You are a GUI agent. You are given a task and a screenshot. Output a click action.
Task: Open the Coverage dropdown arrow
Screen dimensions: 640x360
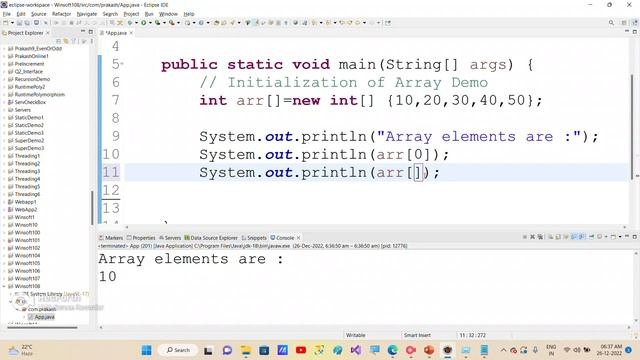pos(164,23)
